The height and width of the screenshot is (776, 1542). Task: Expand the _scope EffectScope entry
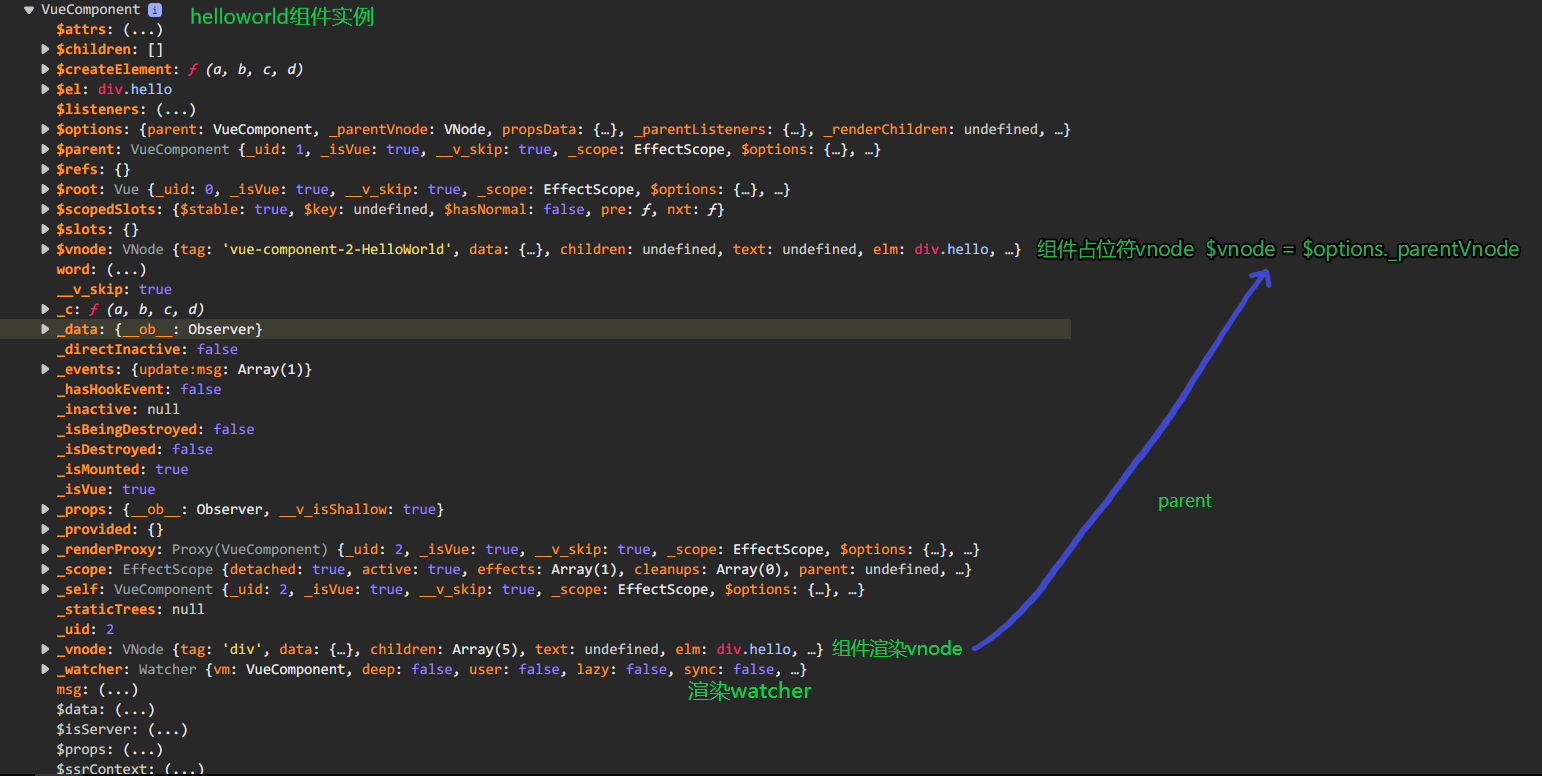[x=45, y=569]
